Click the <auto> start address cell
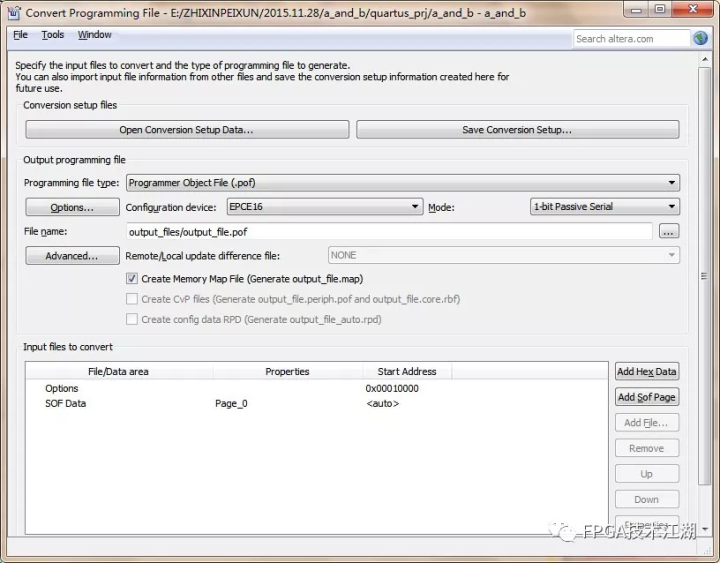Viewport: 720px width, 563px height. point(382,404)
